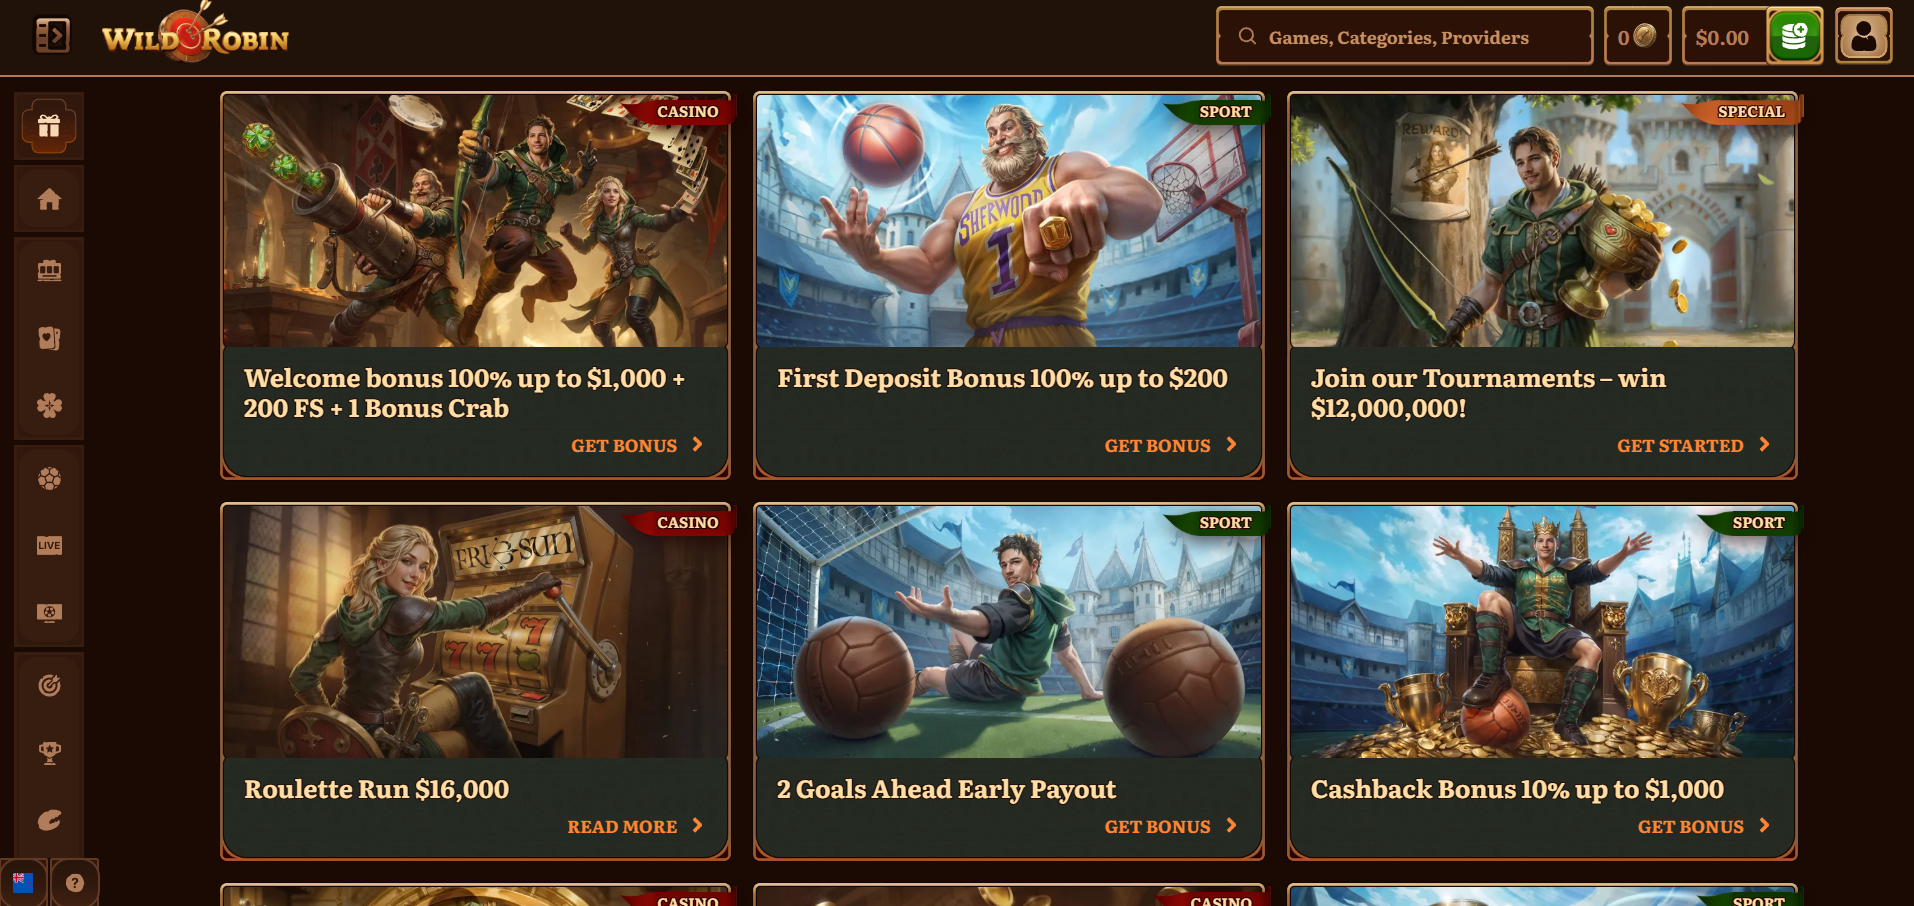Open the LIVE section icon
Image resolution: width=1914 pixels, height=906 pixels.
click(49, 545)
